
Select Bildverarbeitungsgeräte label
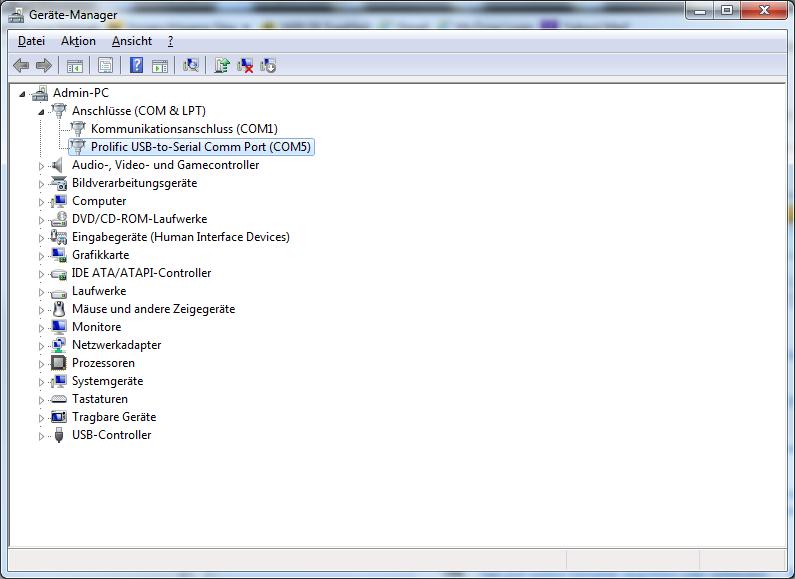pyautogui.click(x=134, y=183)
